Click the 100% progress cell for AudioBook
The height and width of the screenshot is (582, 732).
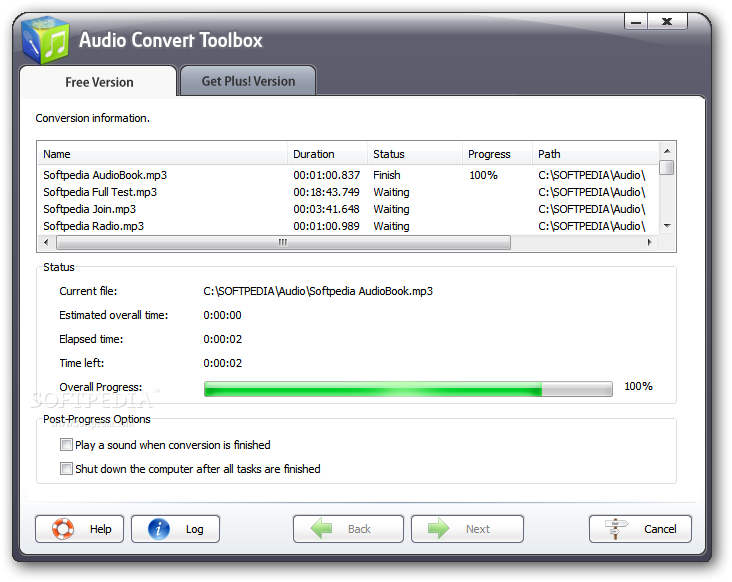(x=483, y=175)
